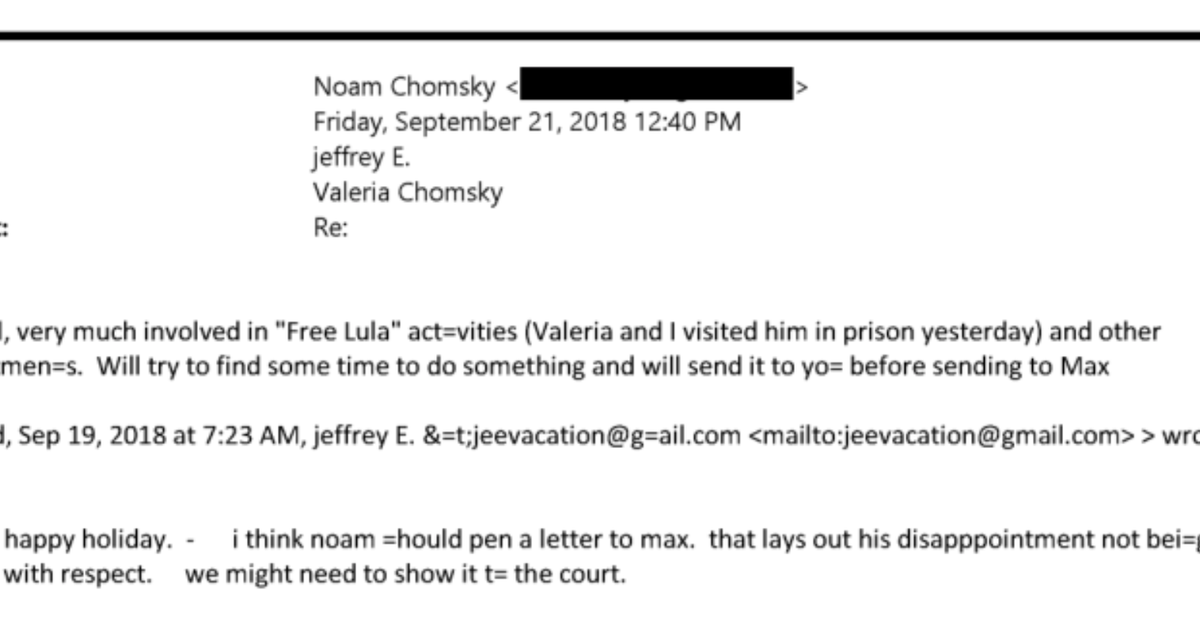Screen dimensions: 1200x630
Task: Click the Re: subject line
Action: [x=331, y=228]
